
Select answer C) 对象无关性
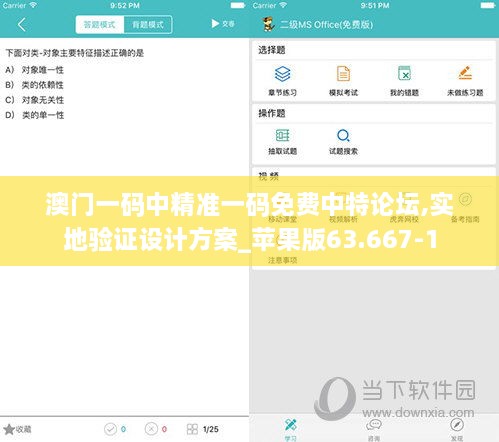34,100
